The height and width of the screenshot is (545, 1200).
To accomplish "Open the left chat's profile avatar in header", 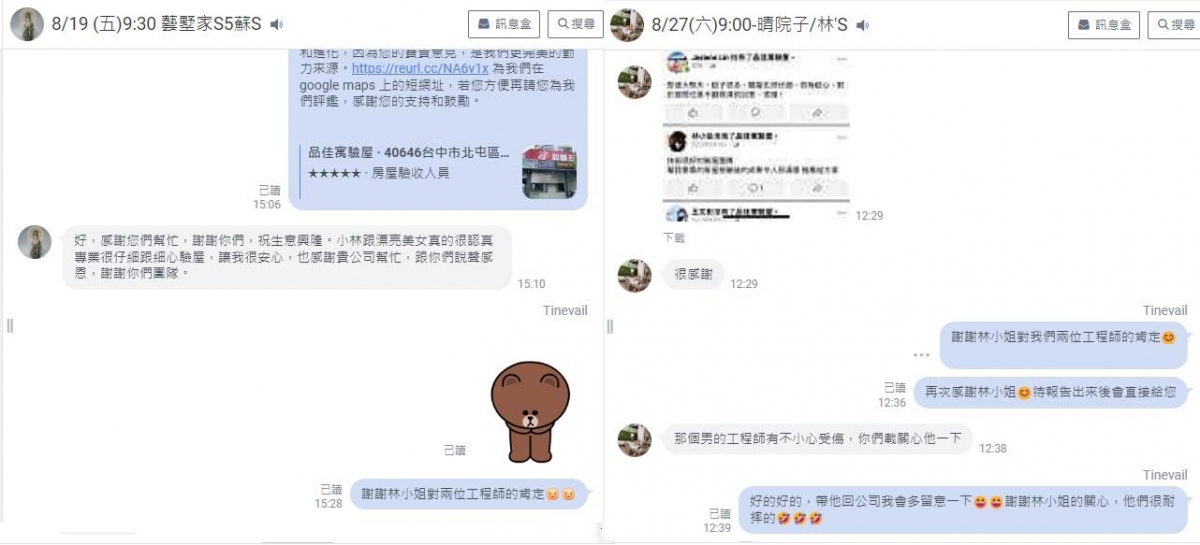I will click(27, 24).
